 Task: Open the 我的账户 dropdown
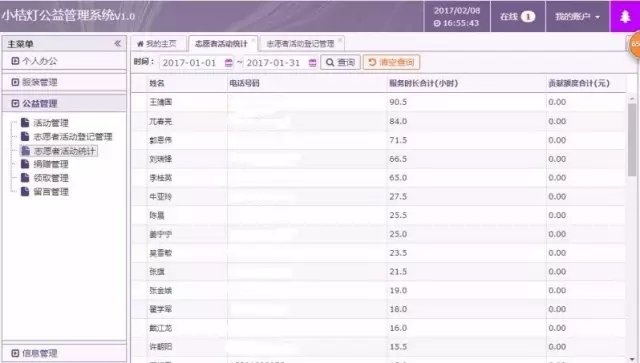[x=577, y=16]
